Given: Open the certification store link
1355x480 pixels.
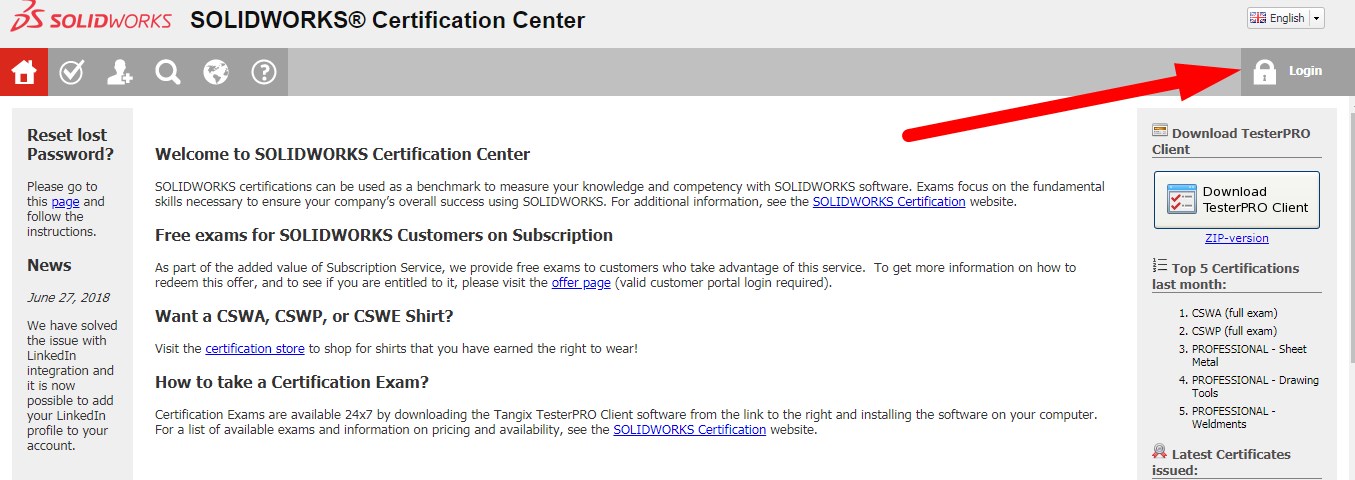Looking at the screenshot, I should point(256,348).
